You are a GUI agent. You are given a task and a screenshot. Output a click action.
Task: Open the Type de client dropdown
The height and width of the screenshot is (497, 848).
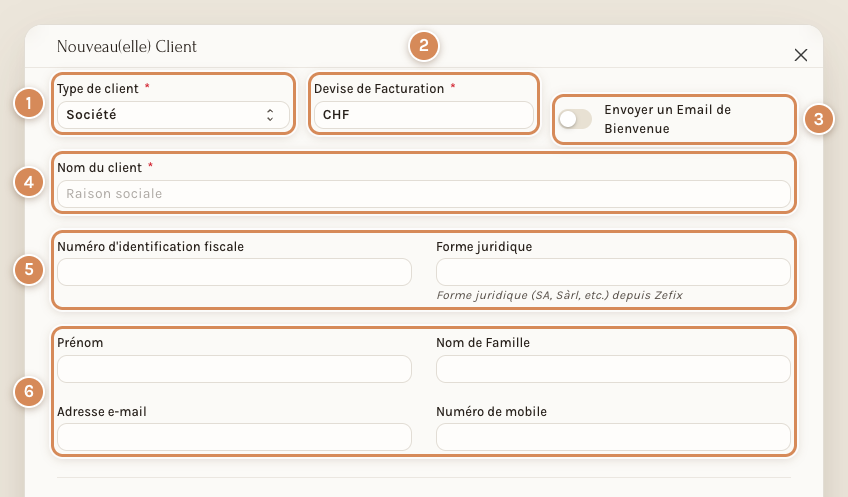pyautogui.click(x=173, y=115)
